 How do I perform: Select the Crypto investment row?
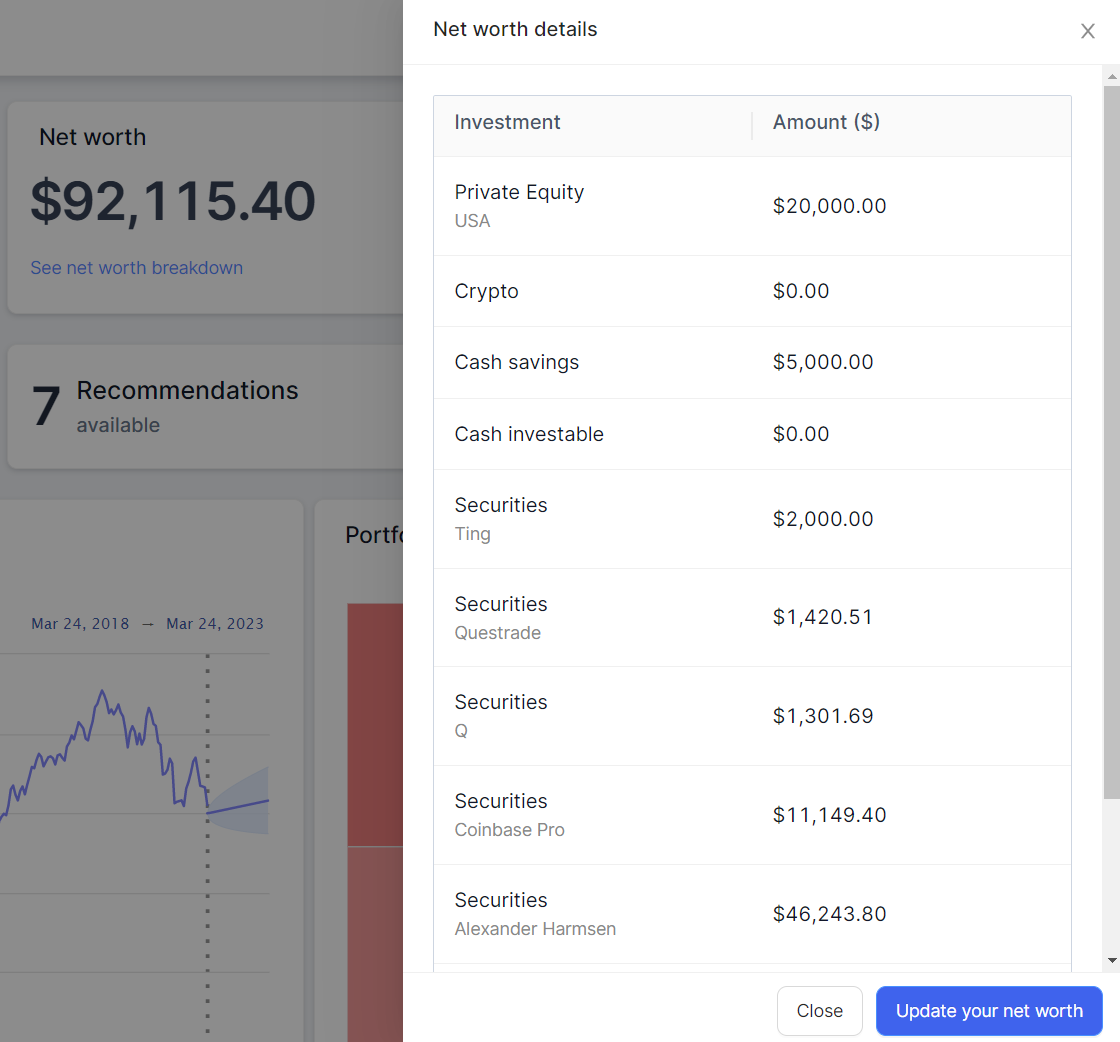point(752,291)
